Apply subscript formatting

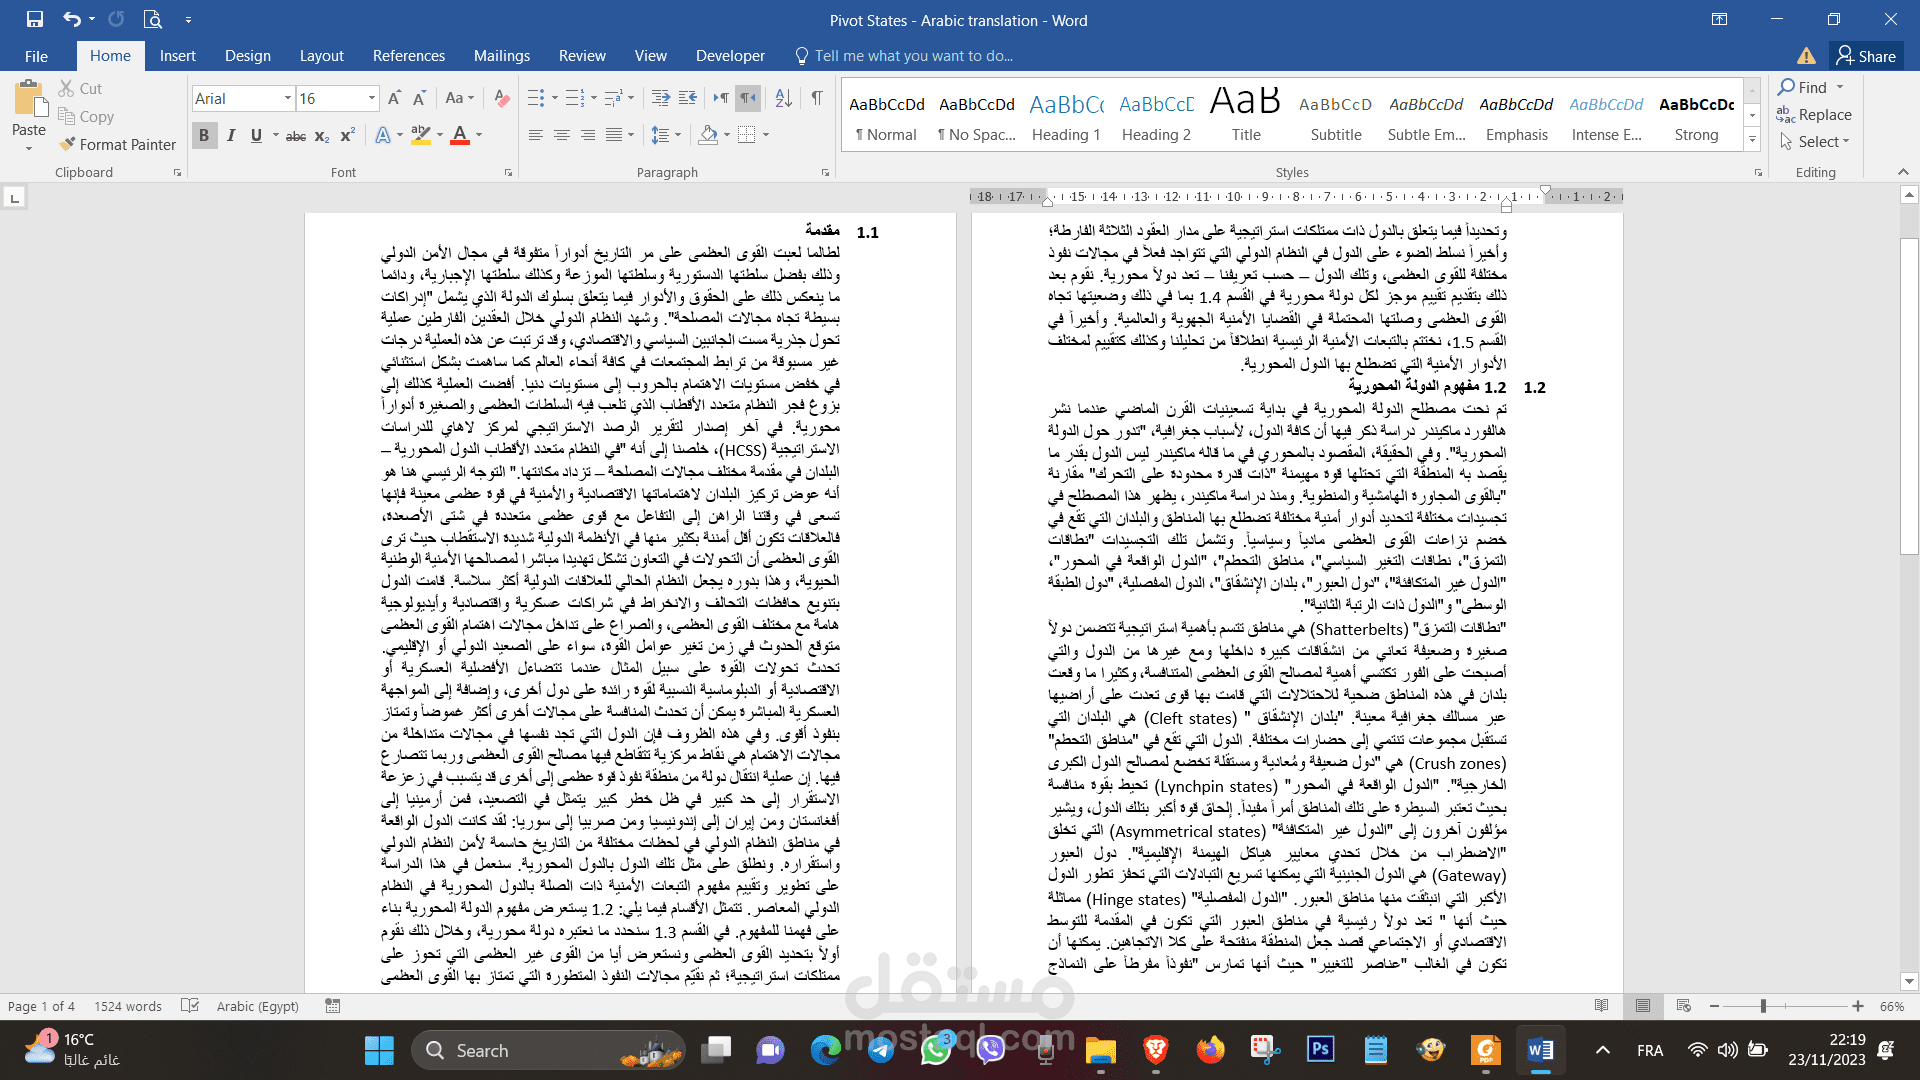[322, 135]
